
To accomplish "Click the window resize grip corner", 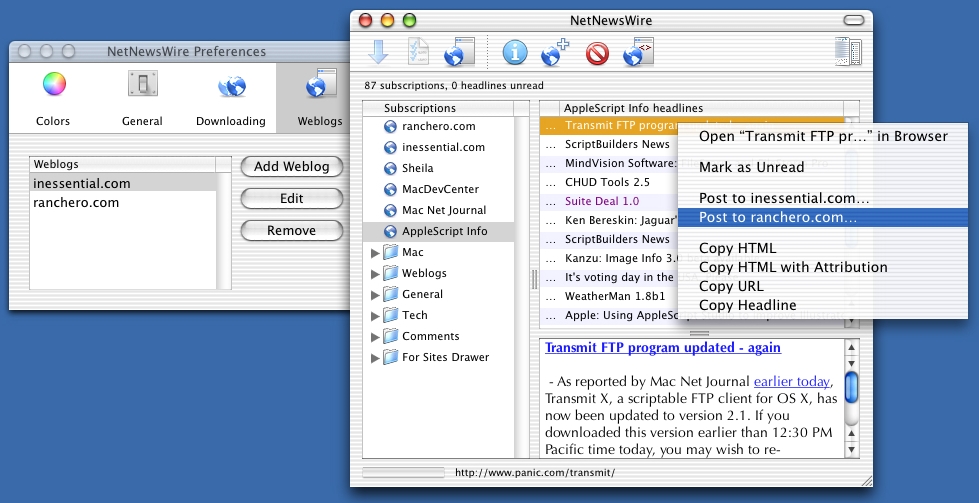I will tap(866, 480).
